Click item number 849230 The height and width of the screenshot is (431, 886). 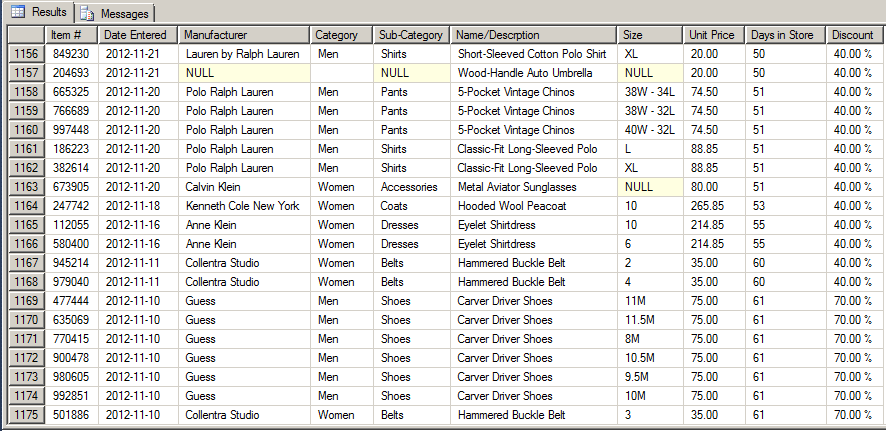tap(72, 54)
